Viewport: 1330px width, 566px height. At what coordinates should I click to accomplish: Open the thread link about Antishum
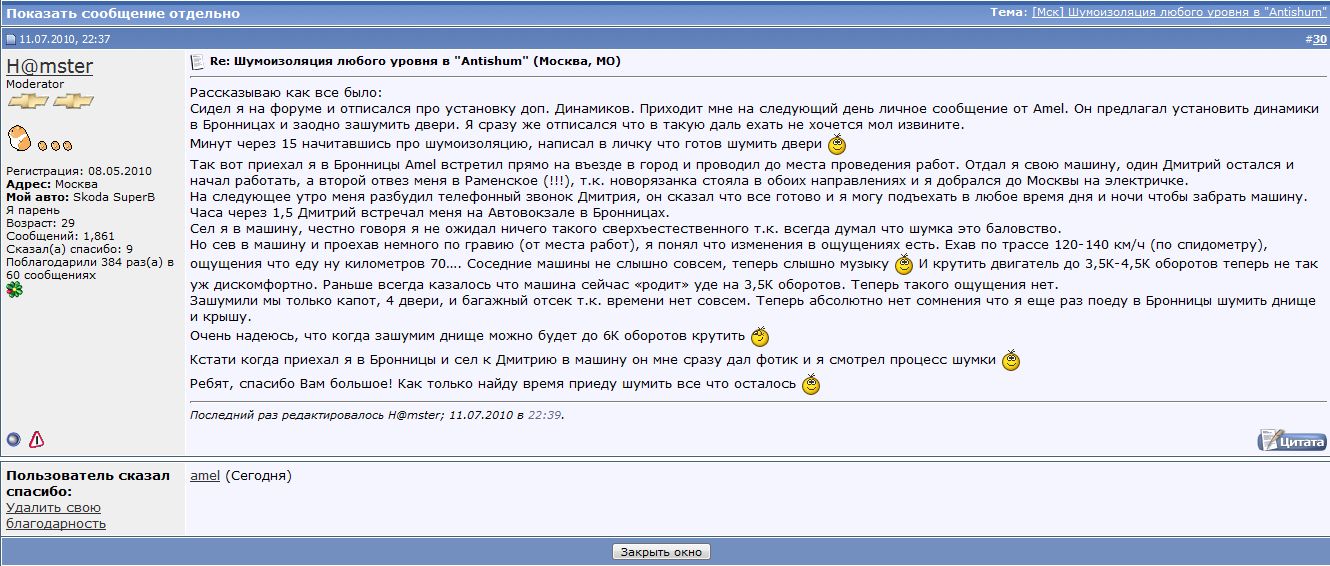[x=1179, y=12]
